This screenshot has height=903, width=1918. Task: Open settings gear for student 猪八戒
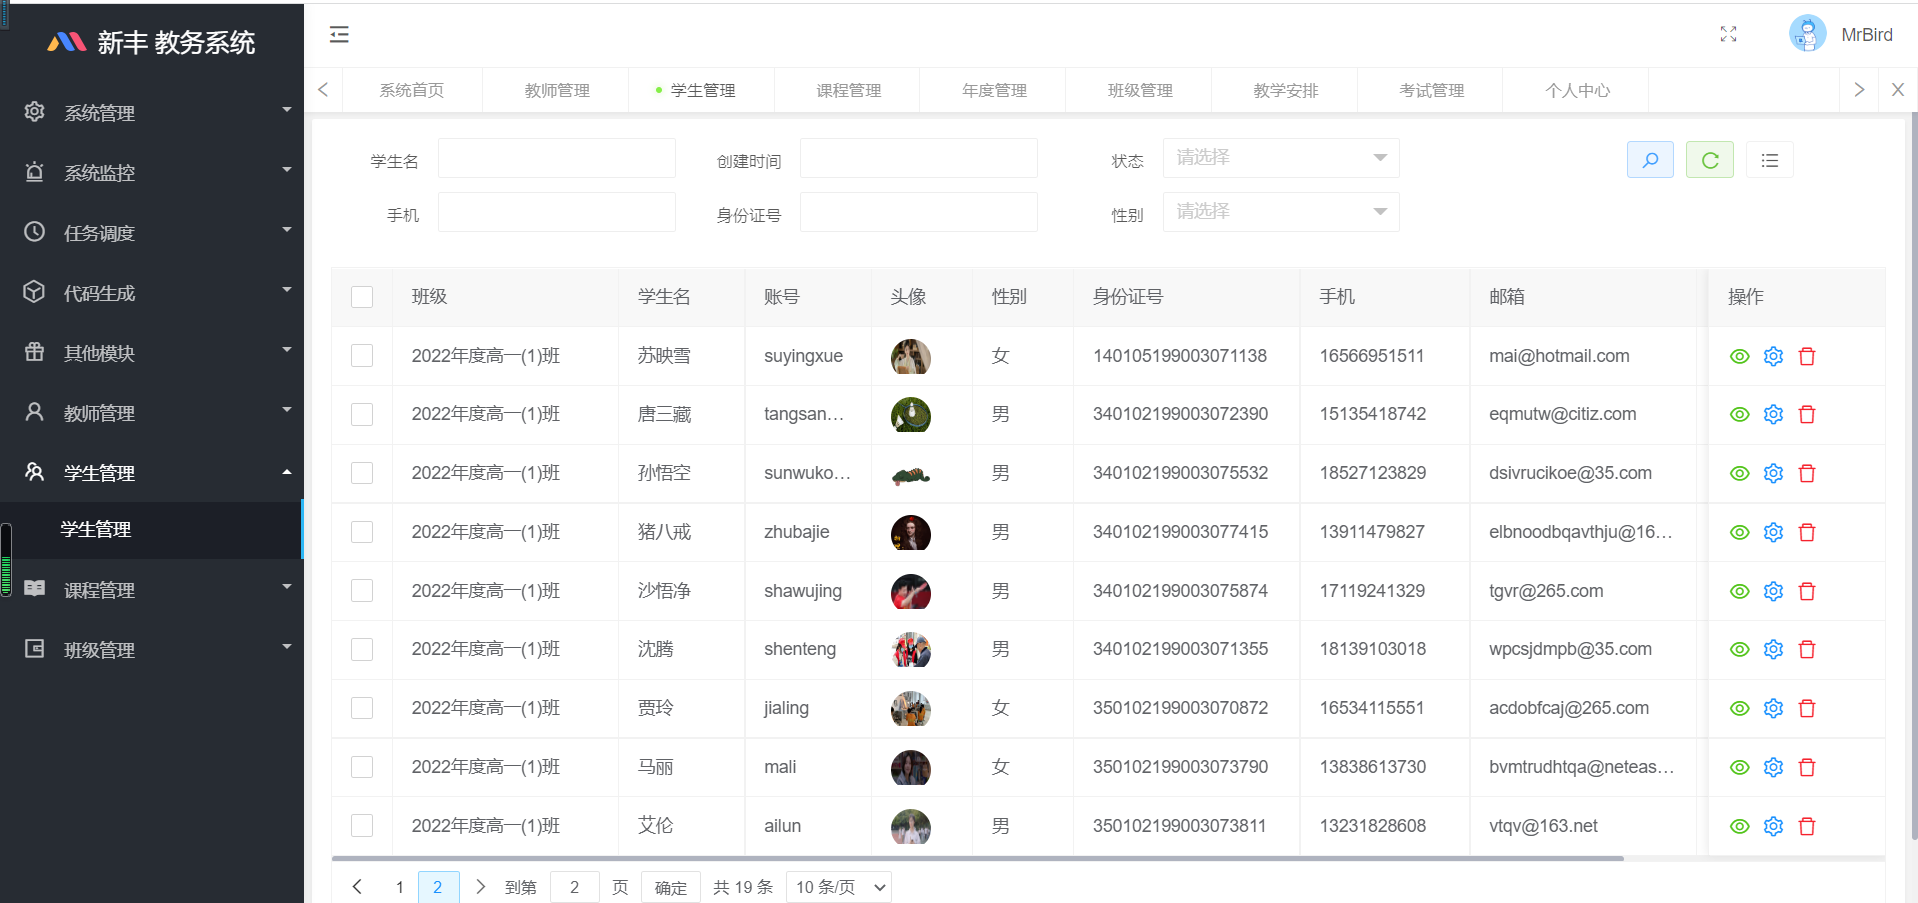tap(1774, 533)
